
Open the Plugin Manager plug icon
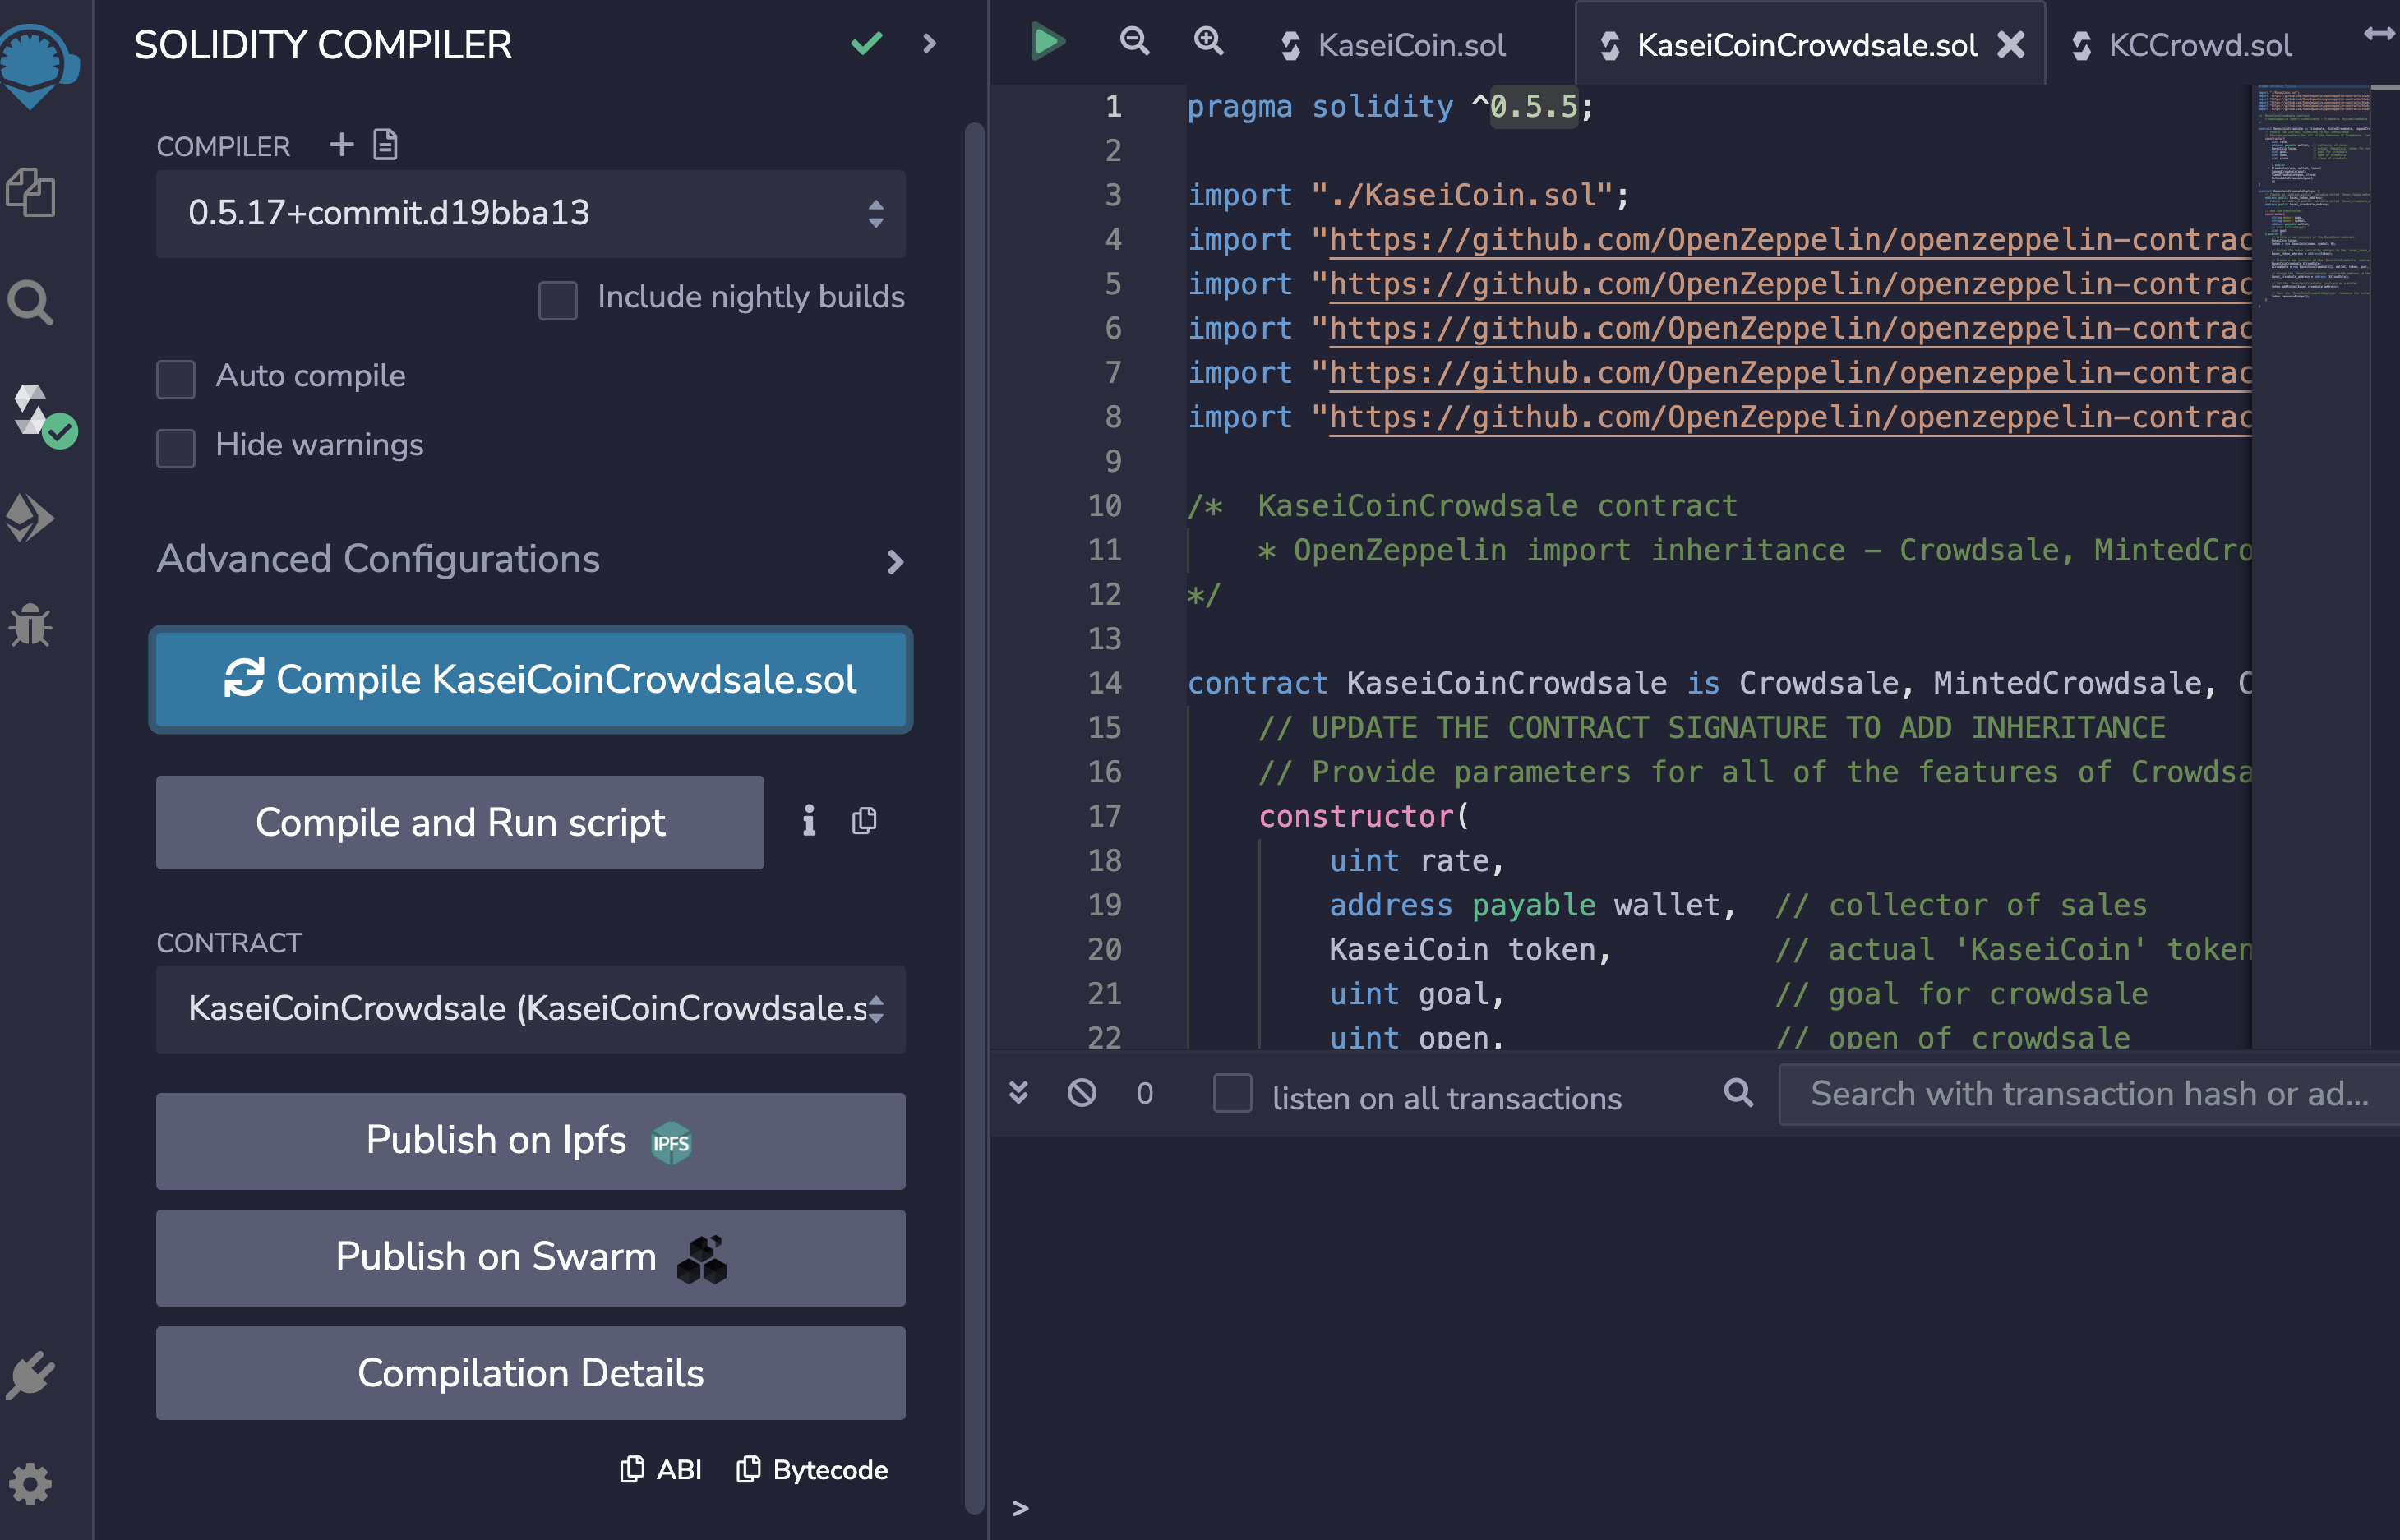pos(30,1376)
